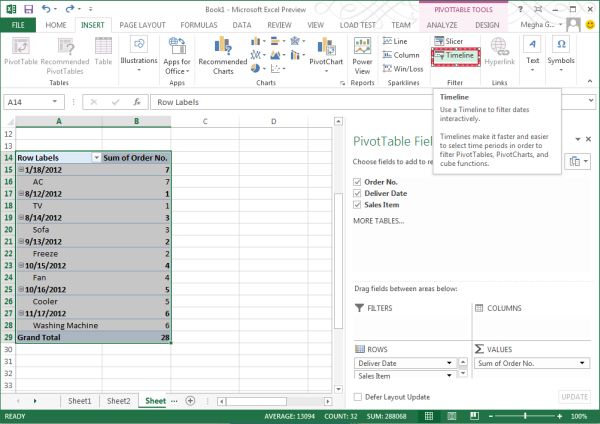Switch to Page Break Preview in status bar
The height and width of the screenshot is (424, 600).
click(x=474, y=416)
